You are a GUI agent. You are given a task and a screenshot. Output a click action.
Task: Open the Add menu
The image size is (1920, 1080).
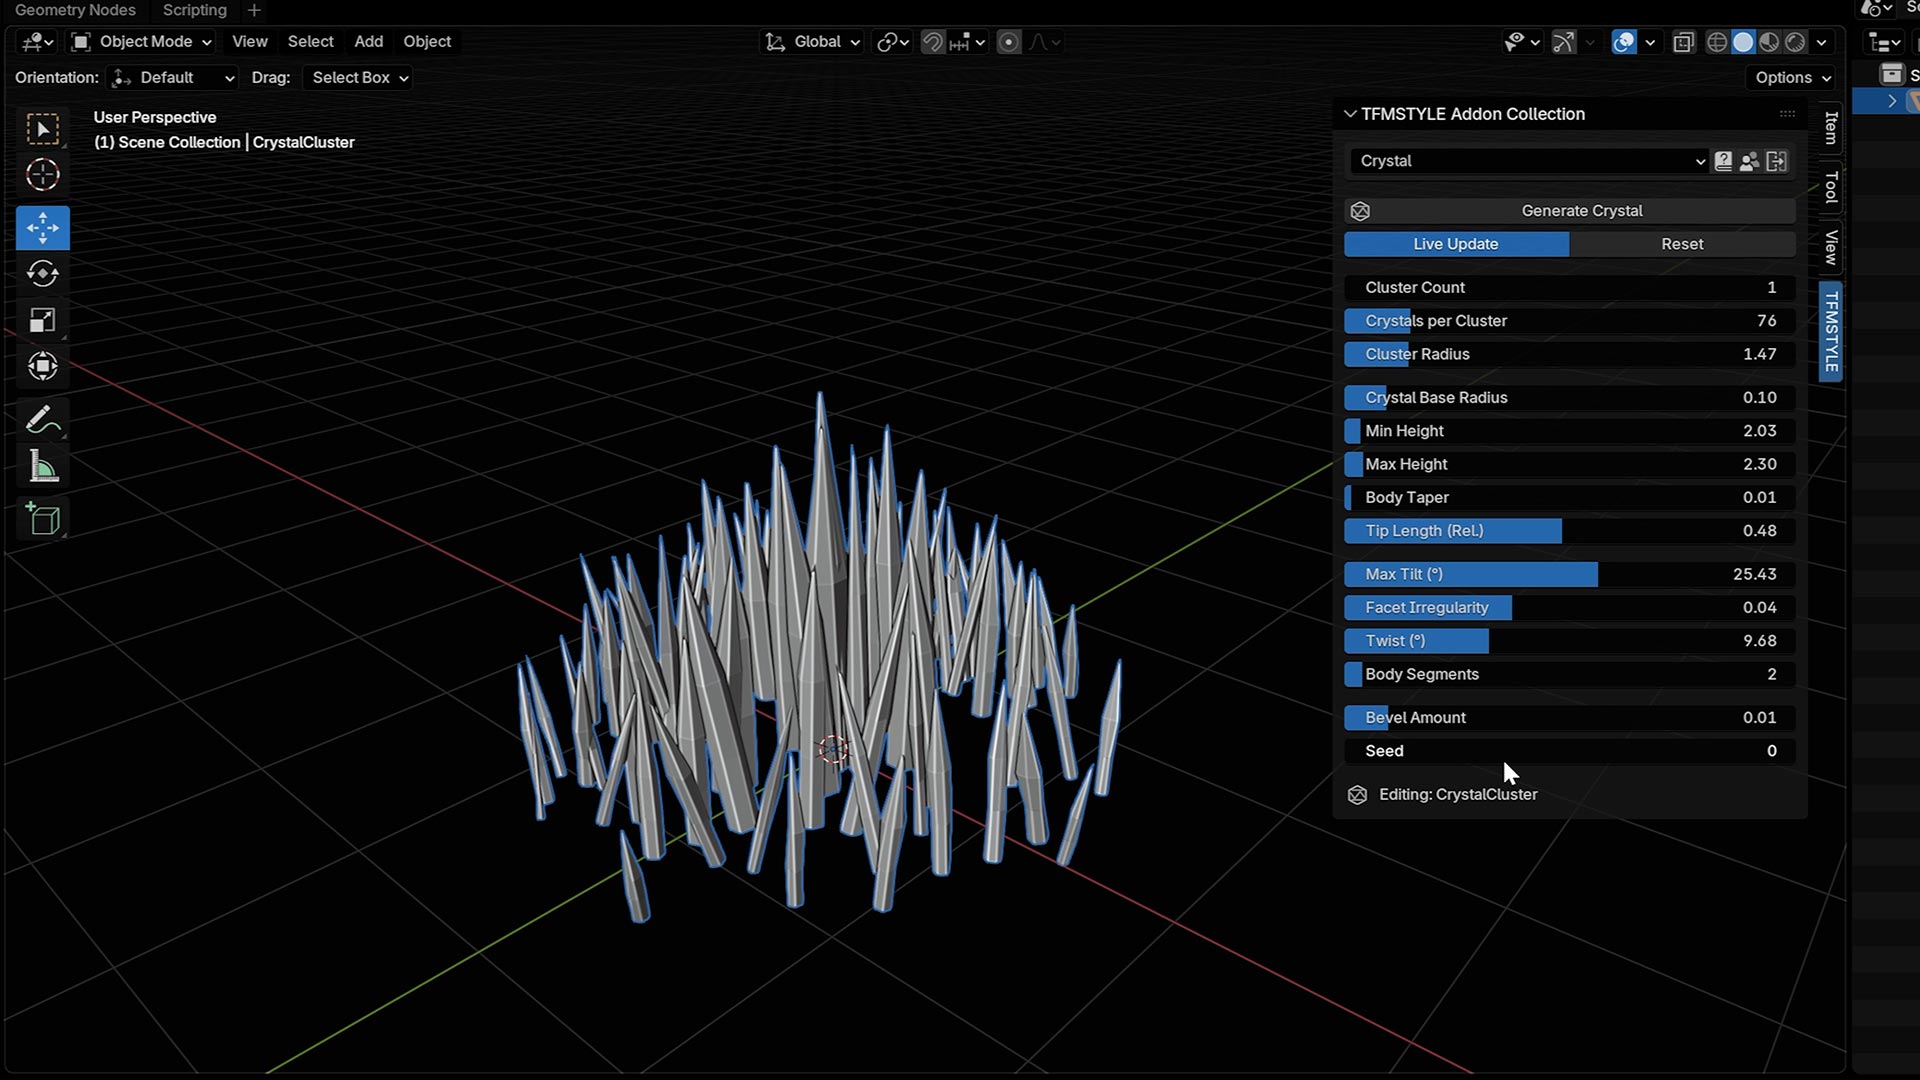click(368, 42)
